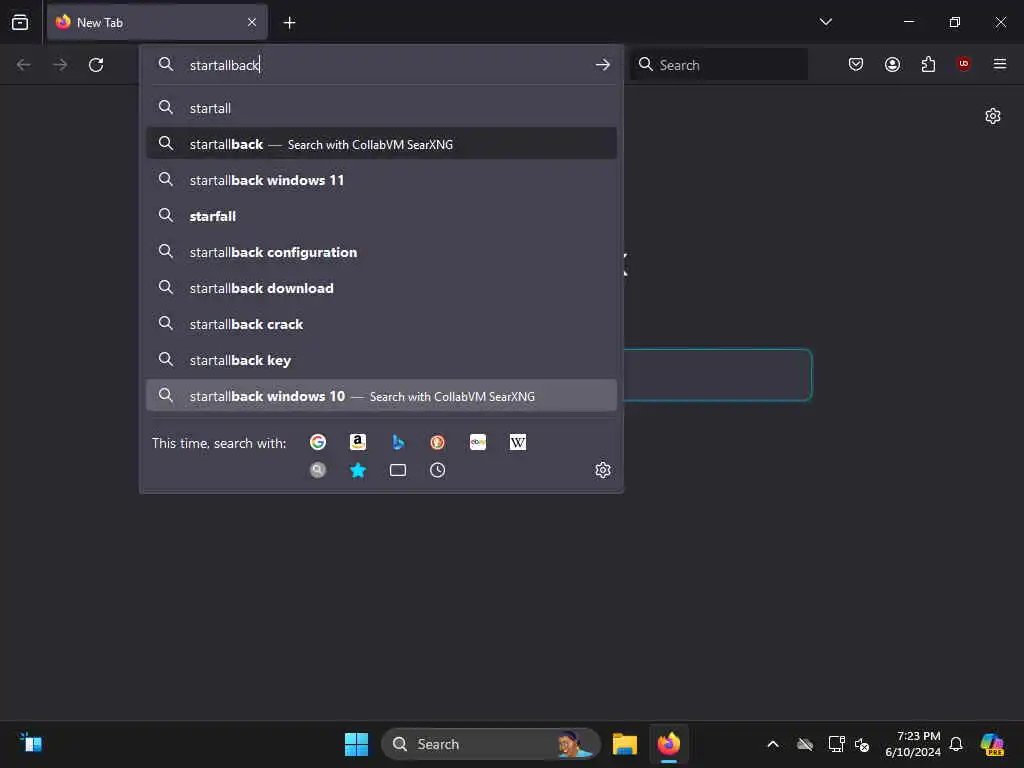Click the new tab page search field
This screenshot has height=768, width=1024.
(x=718, y=375)
